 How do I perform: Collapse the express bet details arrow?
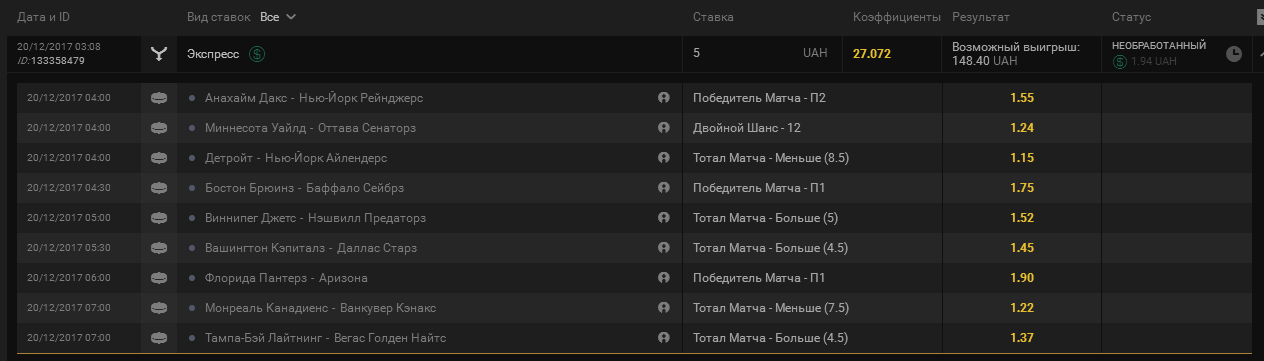1258,53
